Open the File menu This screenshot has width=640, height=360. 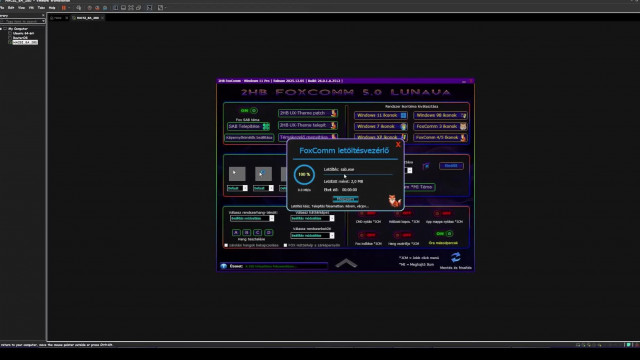pyautogui.click(x=2, y=8)
